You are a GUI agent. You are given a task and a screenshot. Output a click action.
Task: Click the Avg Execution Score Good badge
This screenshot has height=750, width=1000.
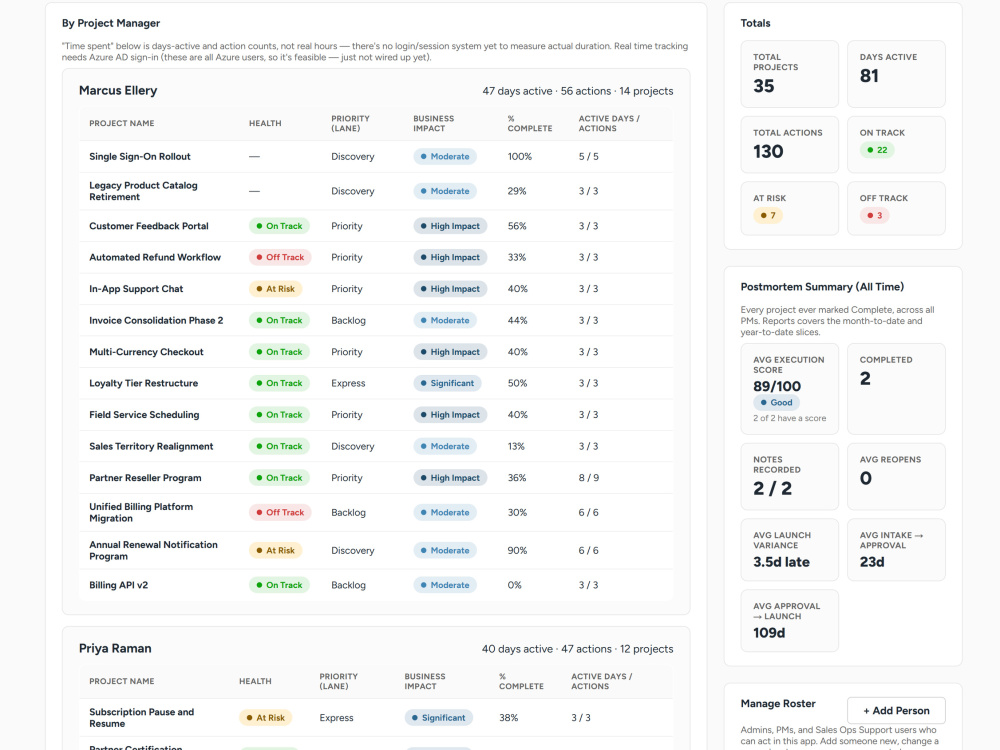(776, 402)
